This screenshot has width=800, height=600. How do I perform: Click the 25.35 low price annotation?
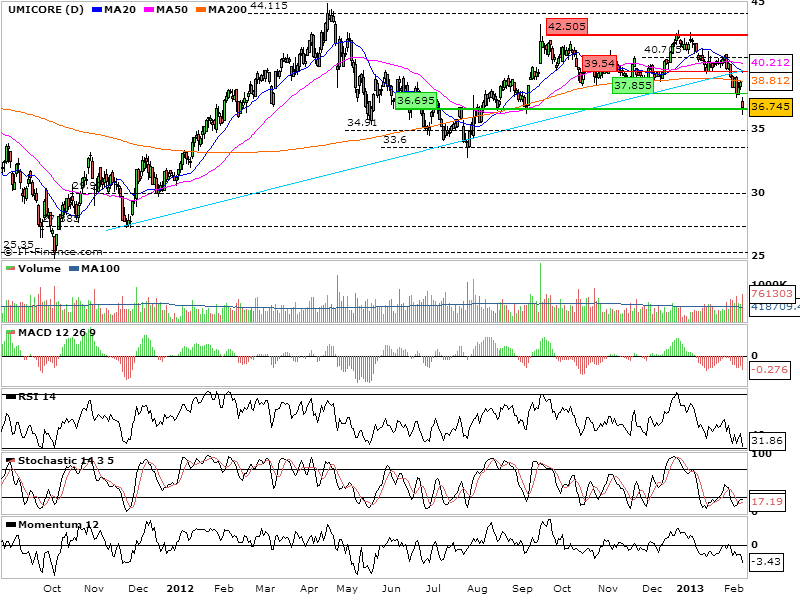tap(18, 245)
